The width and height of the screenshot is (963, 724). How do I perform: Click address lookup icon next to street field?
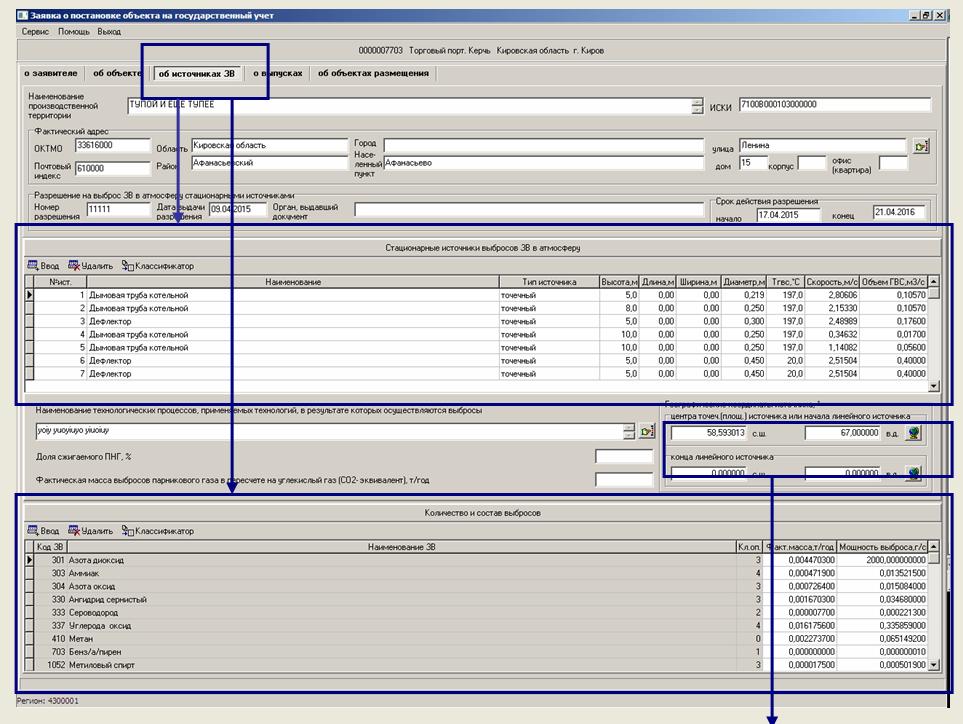point(920,146)
